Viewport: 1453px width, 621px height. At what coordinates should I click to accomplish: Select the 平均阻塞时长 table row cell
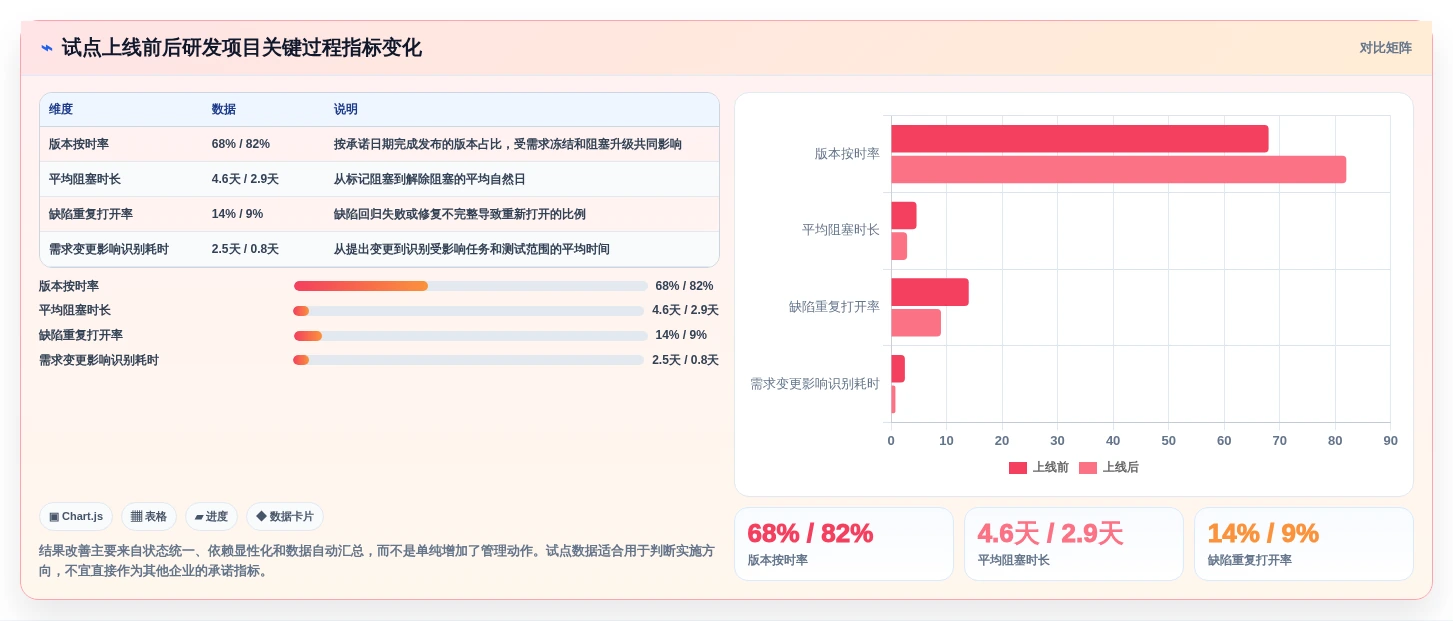click(121, 179)
